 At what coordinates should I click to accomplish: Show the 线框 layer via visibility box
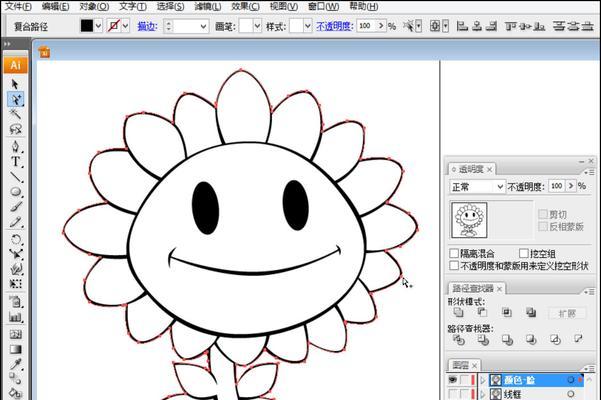coord(453,393)
